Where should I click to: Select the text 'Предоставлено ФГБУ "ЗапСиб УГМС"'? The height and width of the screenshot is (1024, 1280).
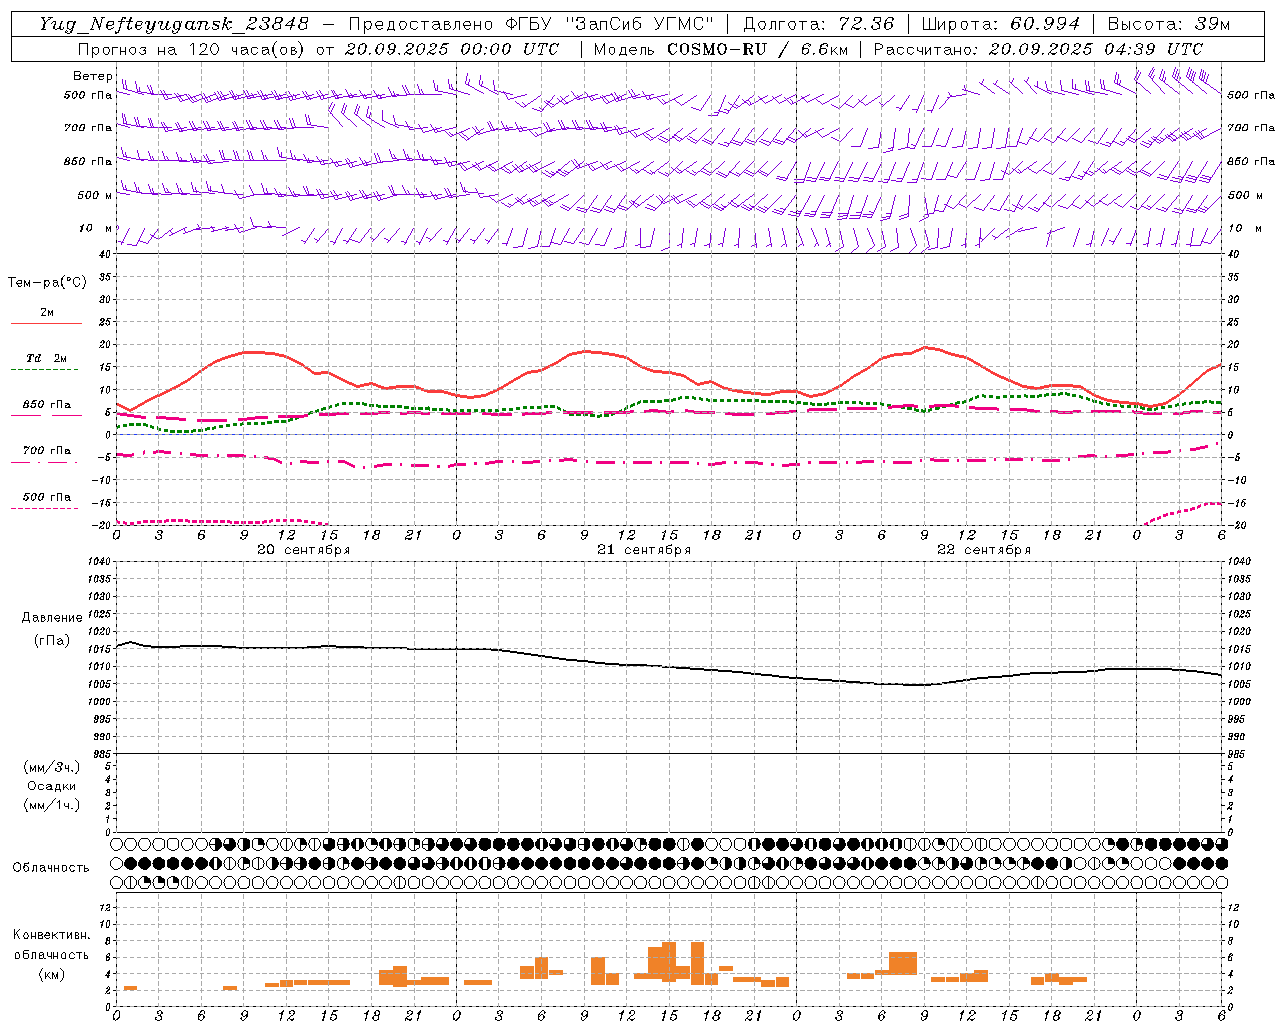[531, 24]
